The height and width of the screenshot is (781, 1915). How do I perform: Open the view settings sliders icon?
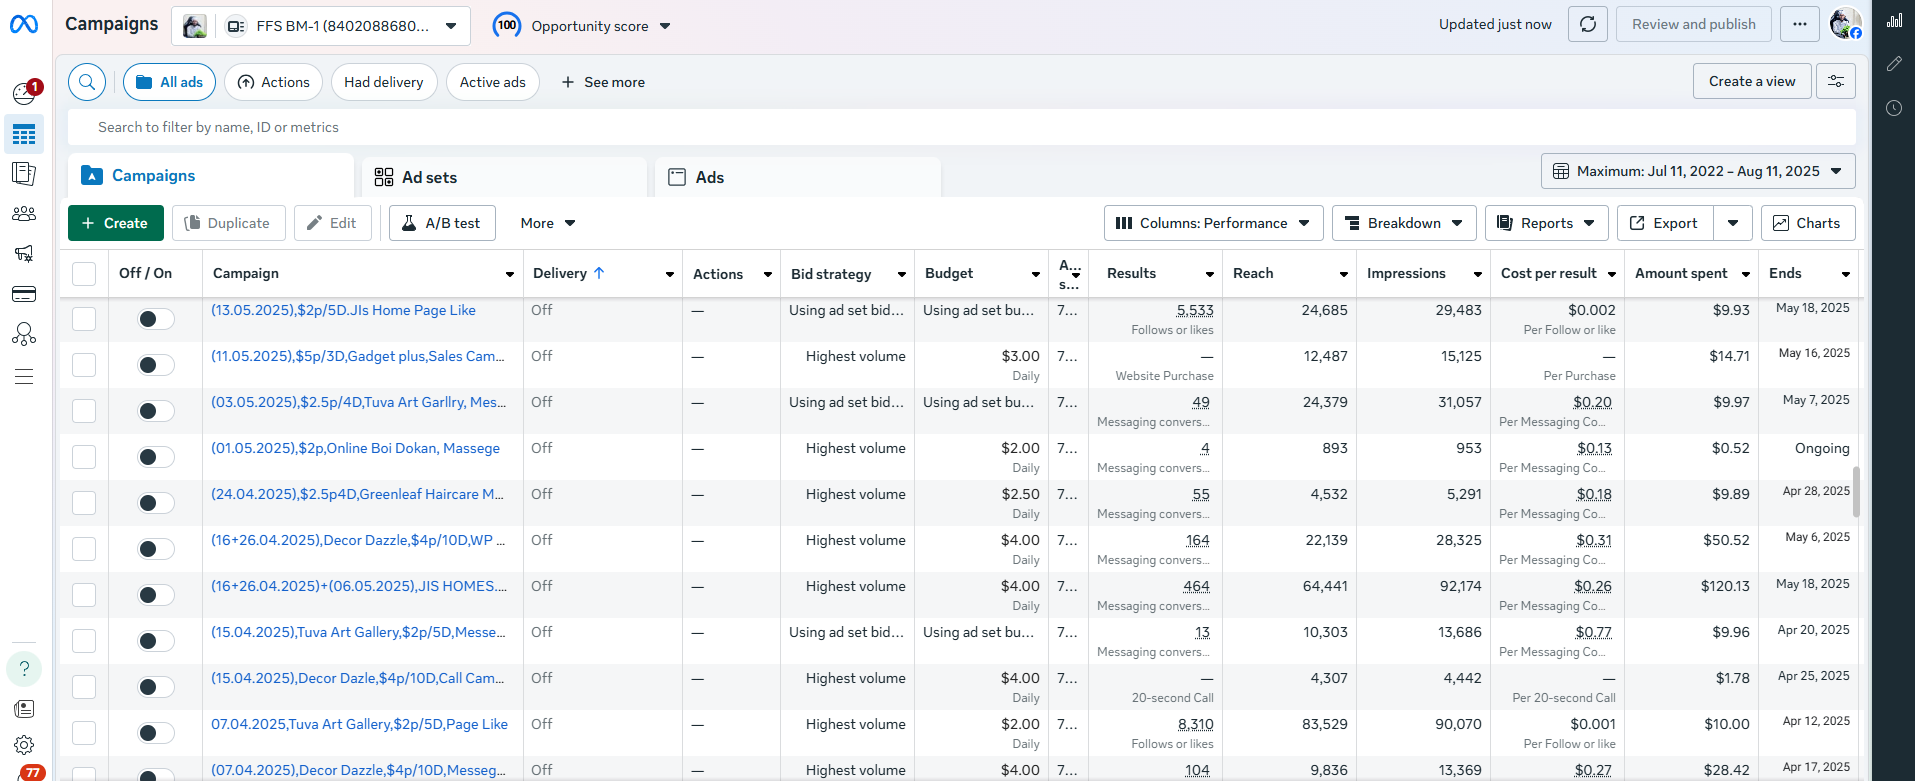(x=1836, y=81)
